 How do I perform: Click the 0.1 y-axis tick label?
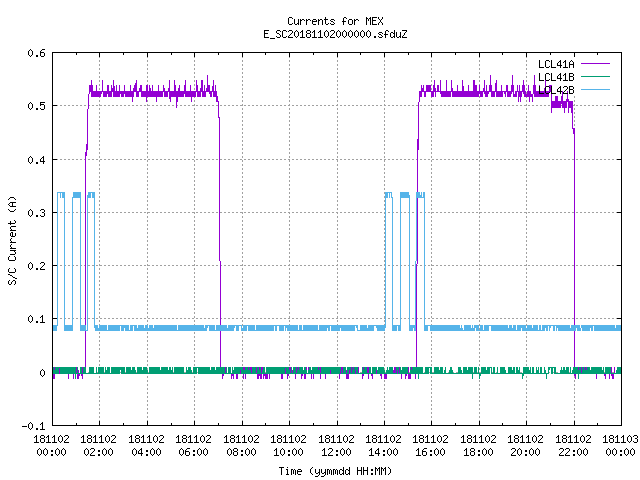(x=36, y=319)
